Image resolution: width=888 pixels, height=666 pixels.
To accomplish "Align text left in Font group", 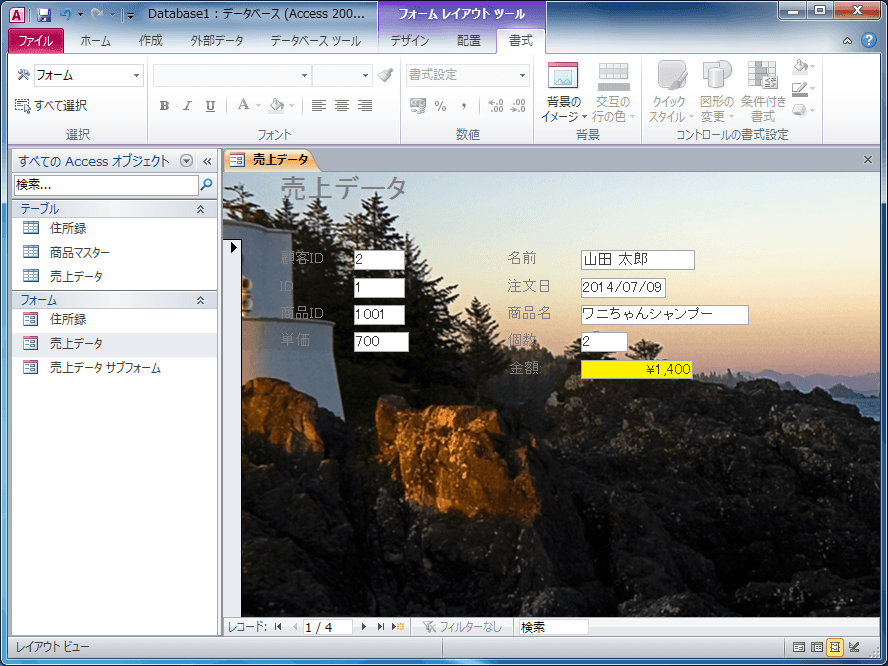I will tap(319, 105).
